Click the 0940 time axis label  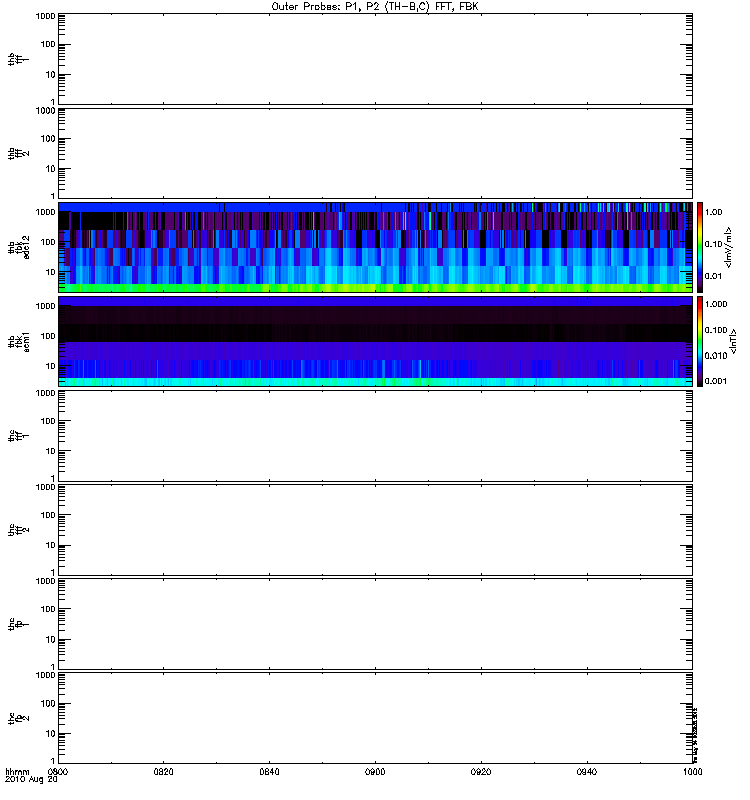tap(587, 772)
